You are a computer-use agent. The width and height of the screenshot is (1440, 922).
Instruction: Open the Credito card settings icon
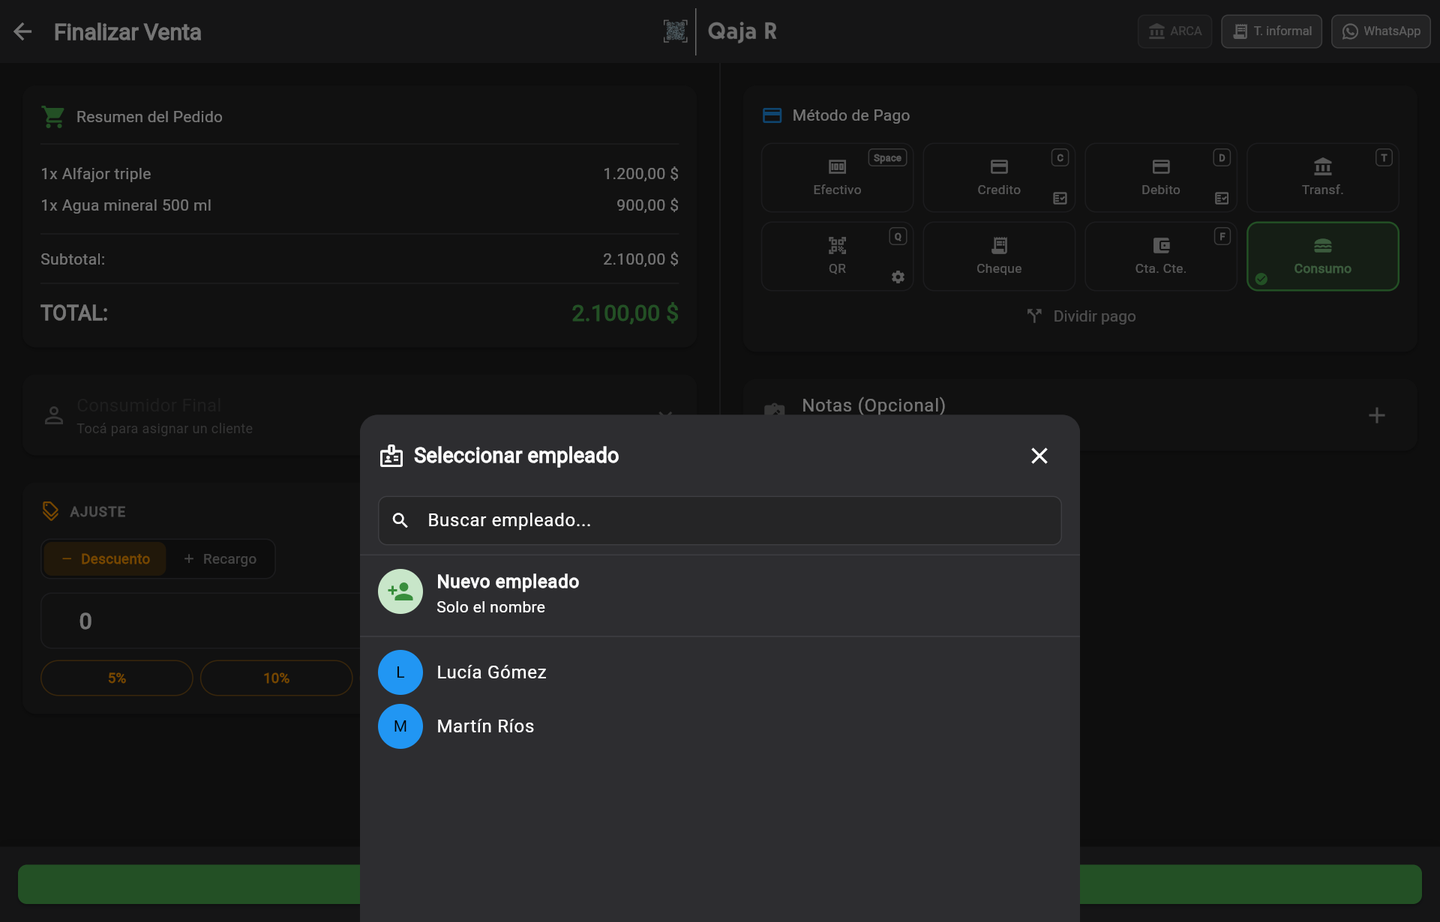point(1060,198)
